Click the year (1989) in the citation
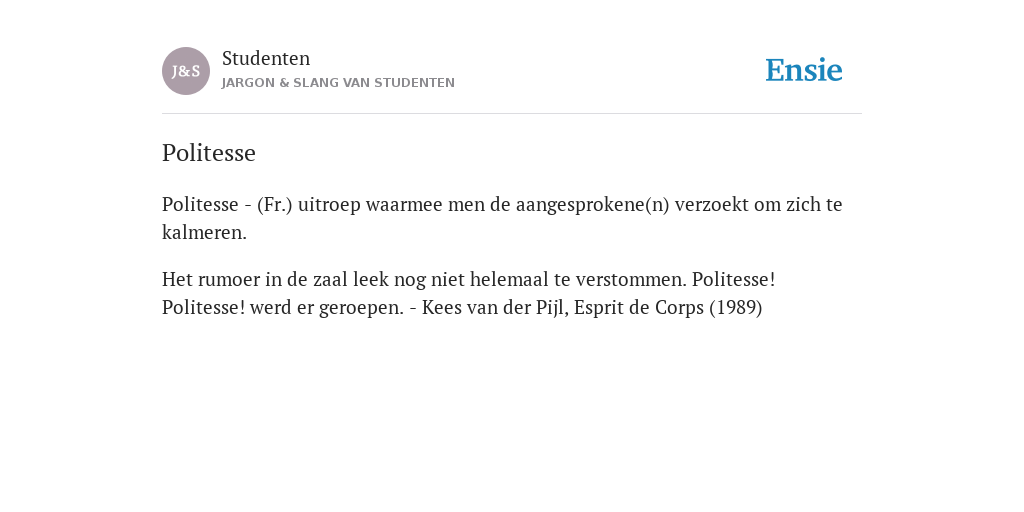The image size is (1024, 512). point(736,308)
